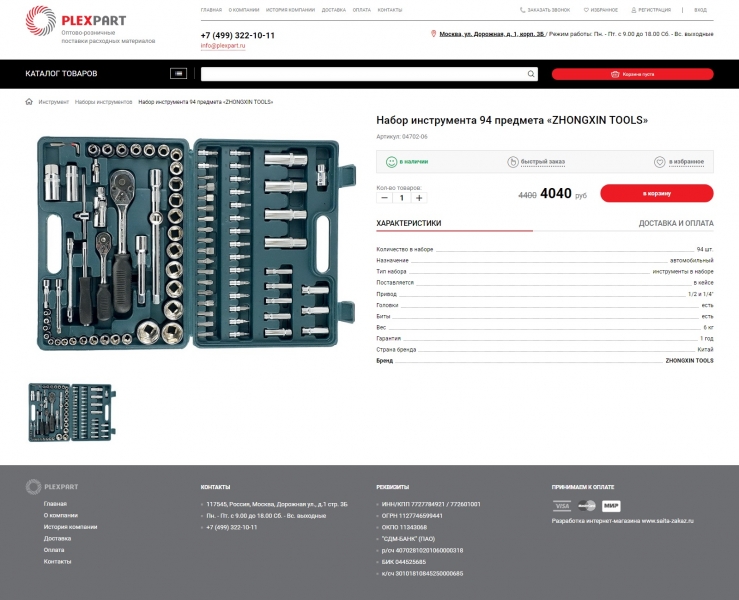Click the +7 (499) 322-10-11 header phone
The height and width of the screenshot is (600, 739).
[x=238, y=35]
